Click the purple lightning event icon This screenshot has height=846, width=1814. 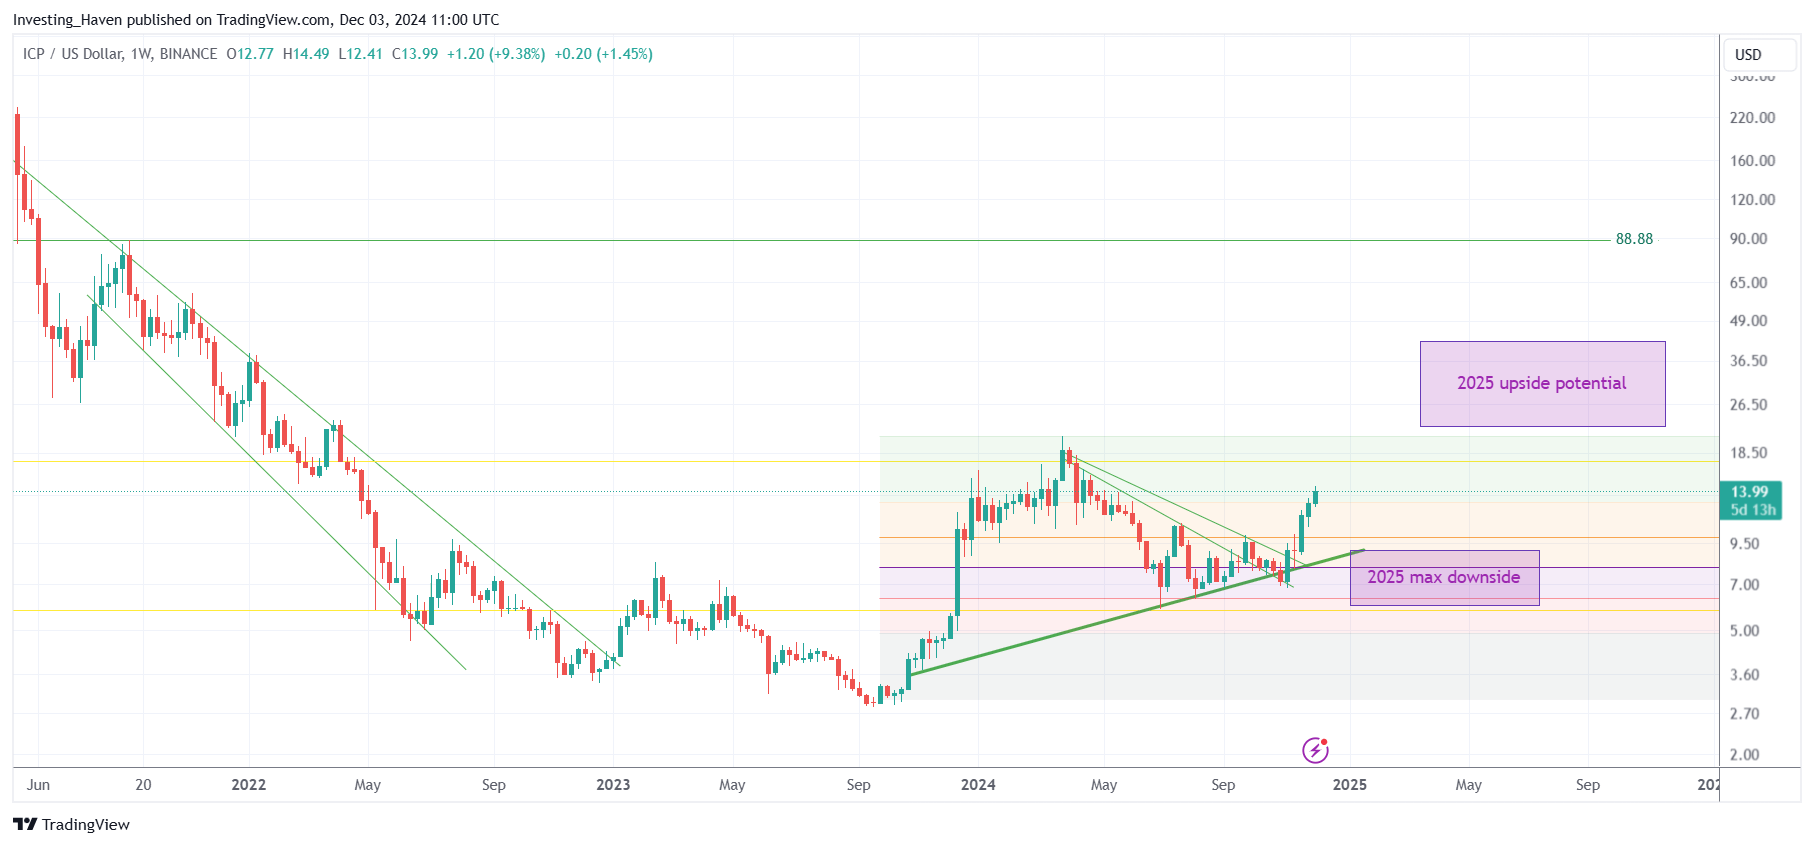1315,750
